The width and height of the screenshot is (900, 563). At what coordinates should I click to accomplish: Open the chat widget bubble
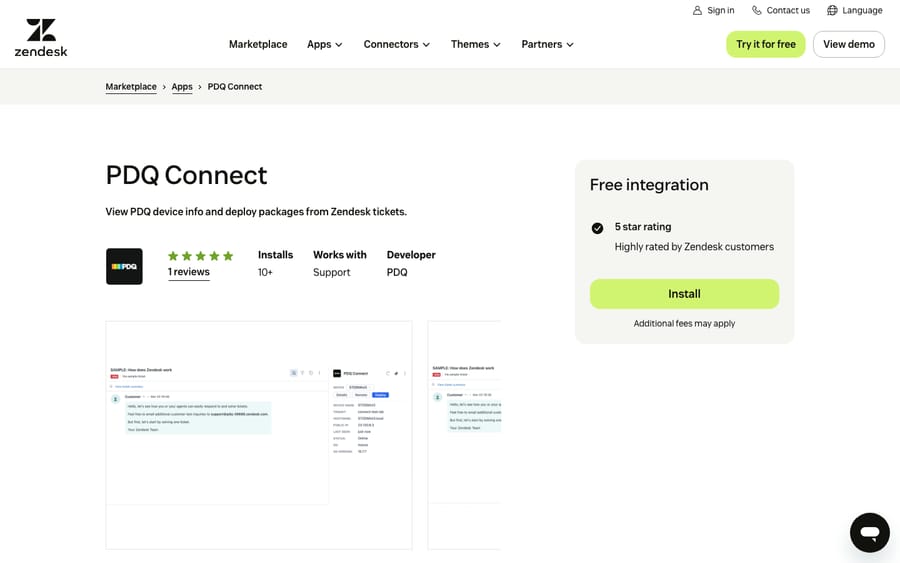tap(870, 533)
